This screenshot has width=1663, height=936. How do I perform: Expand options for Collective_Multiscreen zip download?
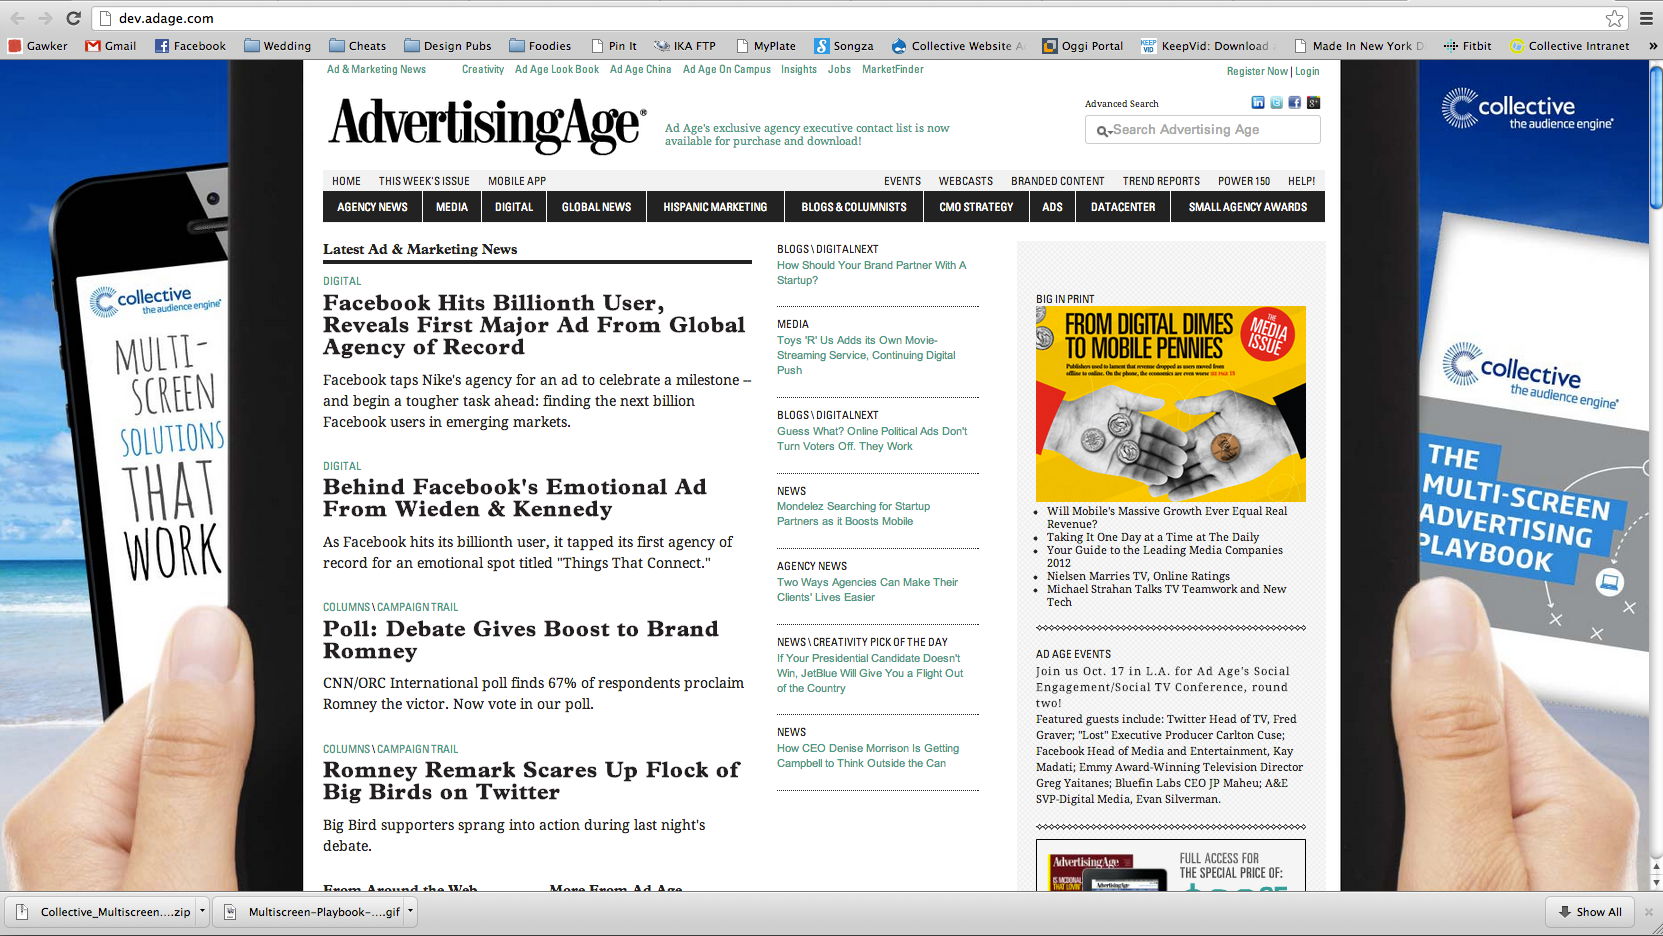point(202,912)
